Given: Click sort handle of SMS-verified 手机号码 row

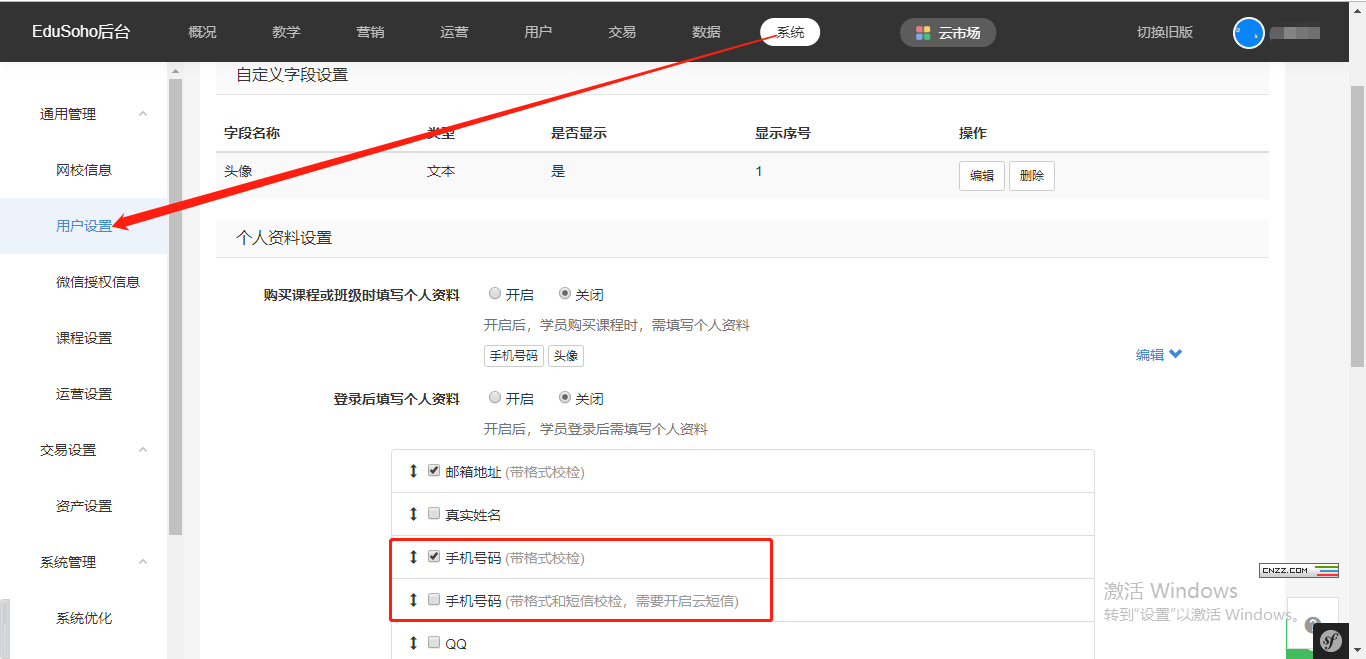Looking at the screenshot, I should click(413, 600).
